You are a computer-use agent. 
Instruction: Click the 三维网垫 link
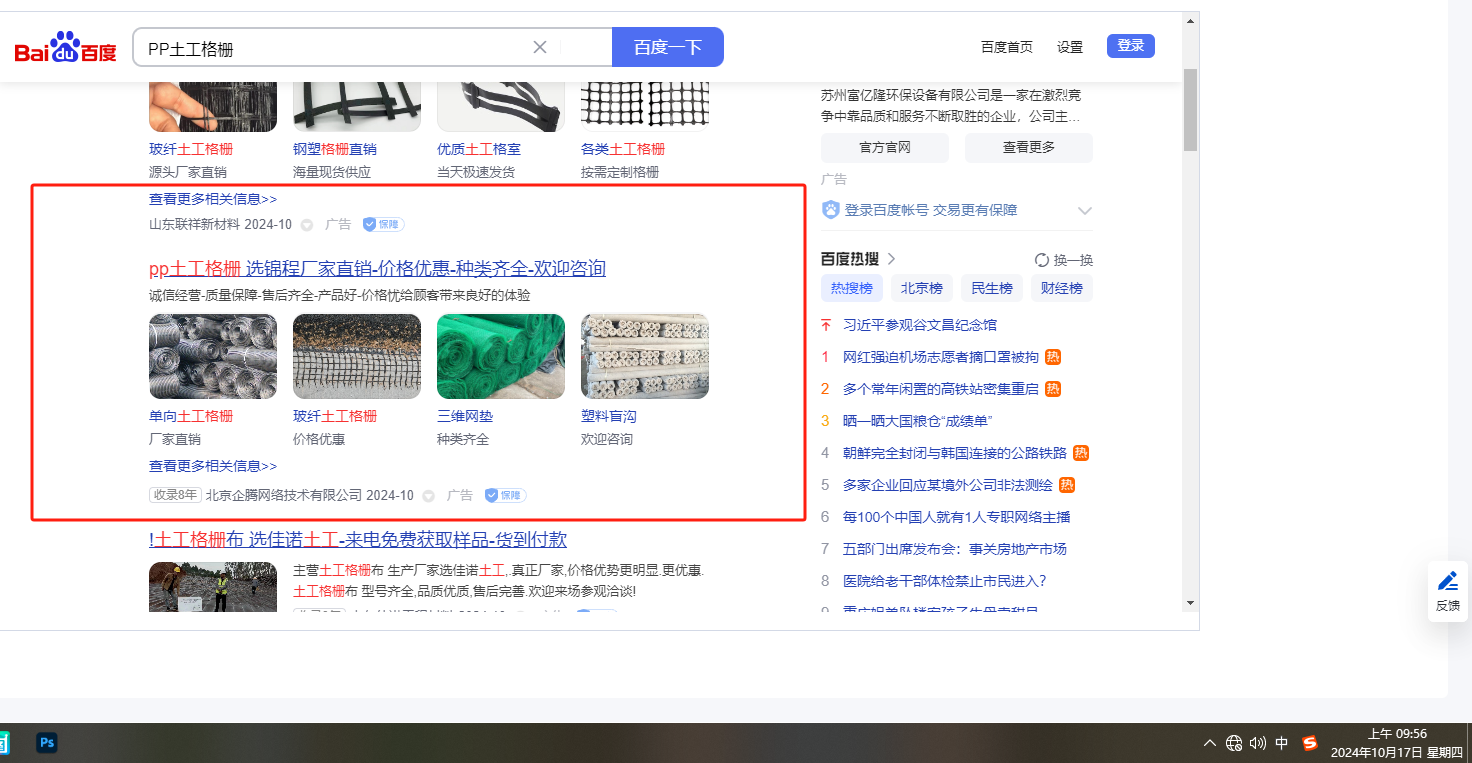click(x=465, y=416)
